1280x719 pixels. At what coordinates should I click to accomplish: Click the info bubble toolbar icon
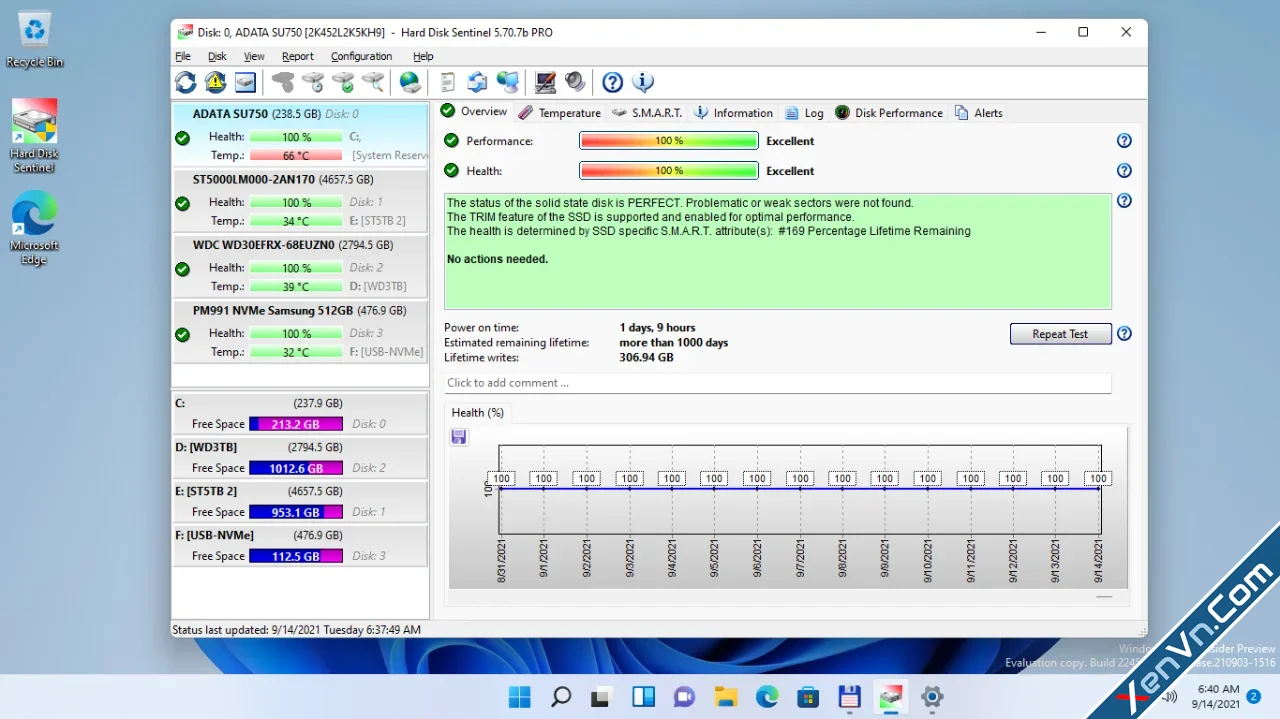pyautogui.click(x=642, y=82)
